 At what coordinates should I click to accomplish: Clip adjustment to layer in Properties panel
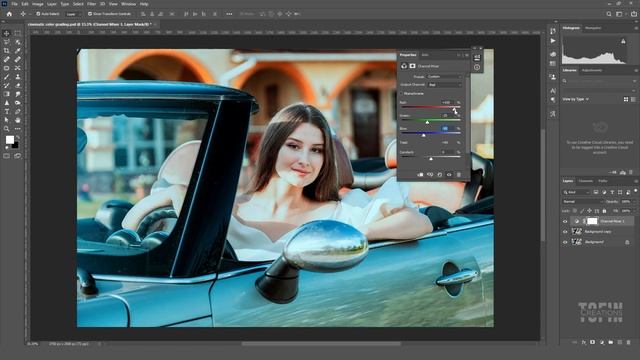[x=420, y=175]
